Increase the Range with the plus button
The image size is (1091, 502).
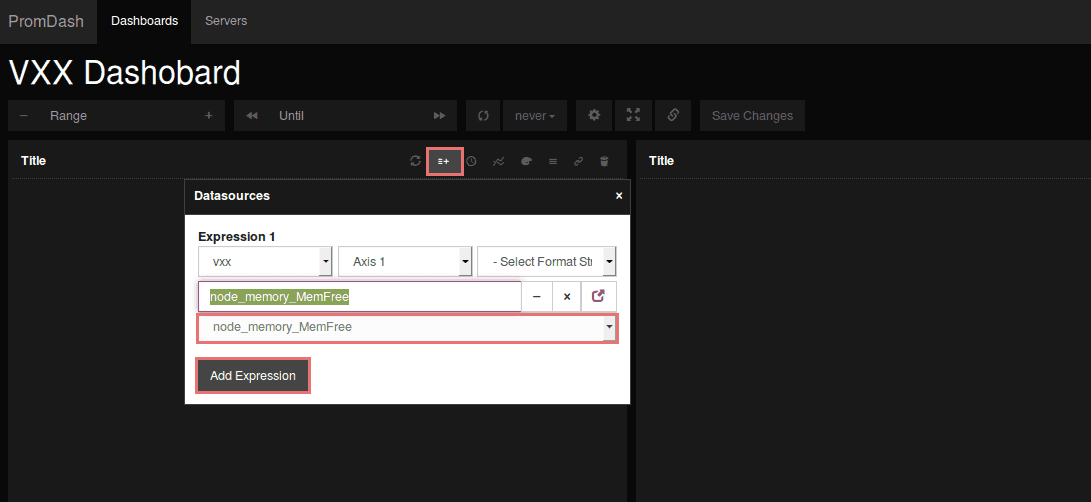click(x=208, y=116)
